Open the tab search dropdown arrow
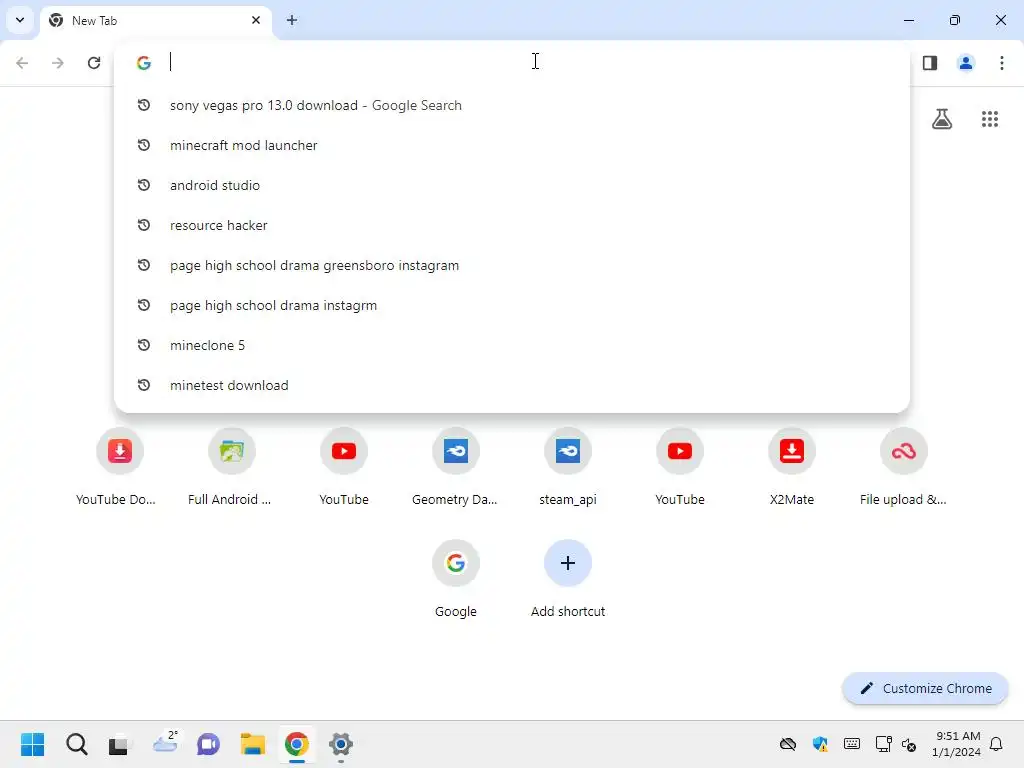Viewport: 1024px width, 768px height. pyautogui.click(x=20, y=20)
